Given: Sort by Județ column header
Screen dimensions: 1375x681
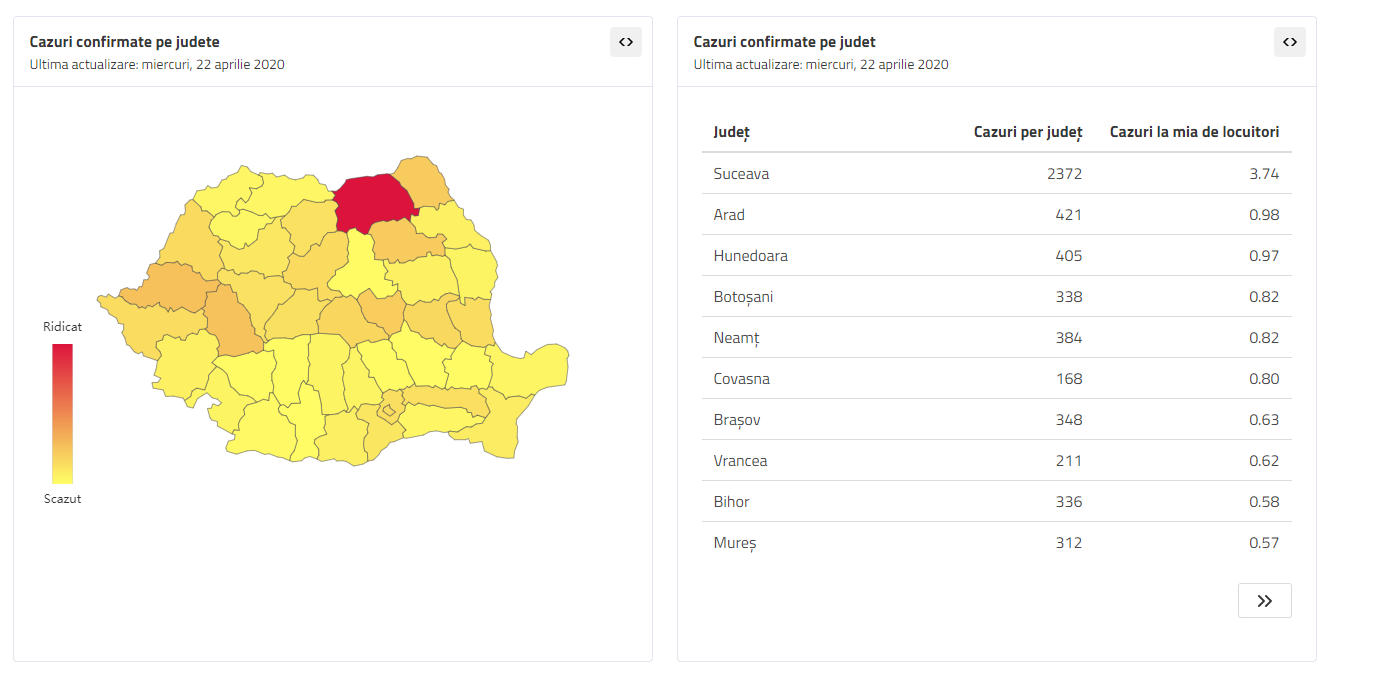Looking at the screenshot, I should point(732,132).
